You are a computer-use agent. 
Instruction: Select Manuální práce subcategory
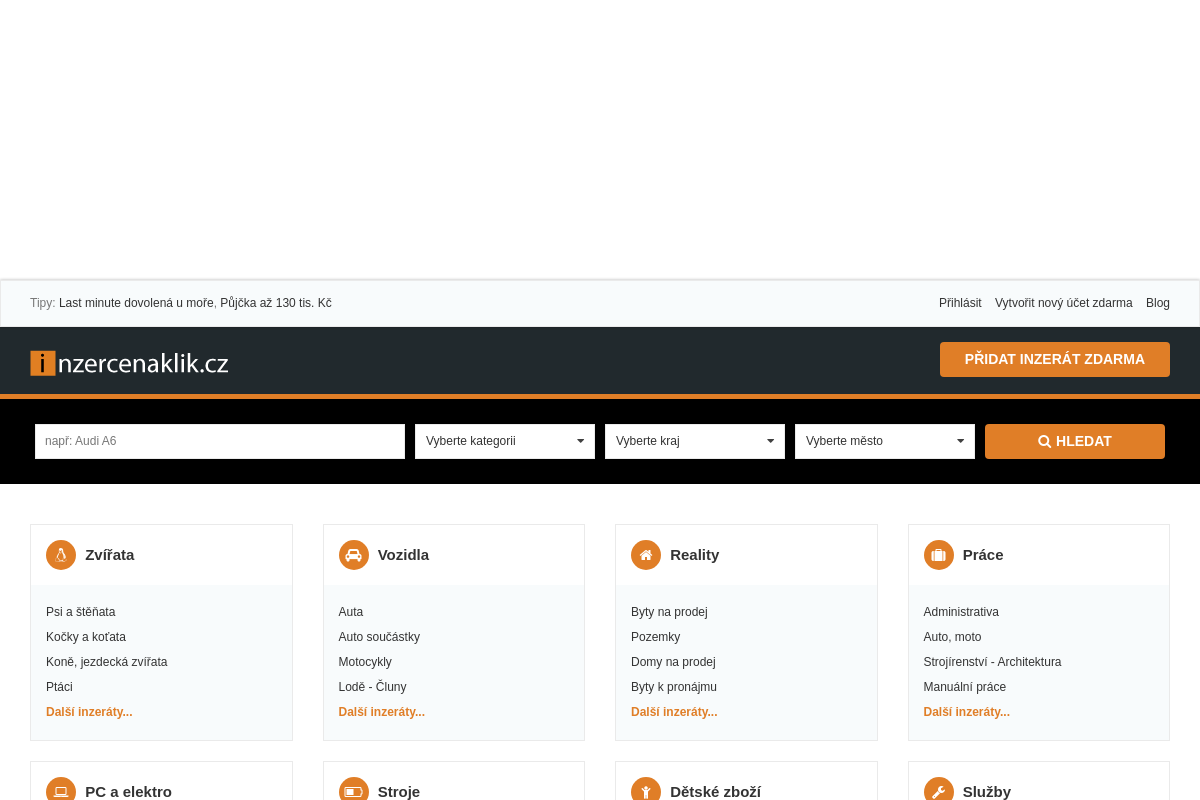coord(965,687)
